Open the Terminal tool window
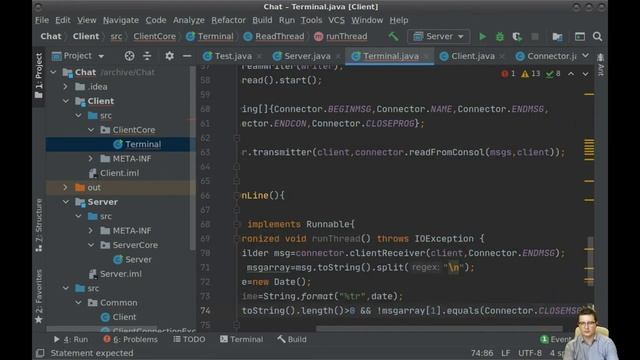640x360 pixels. coord(242,340)
